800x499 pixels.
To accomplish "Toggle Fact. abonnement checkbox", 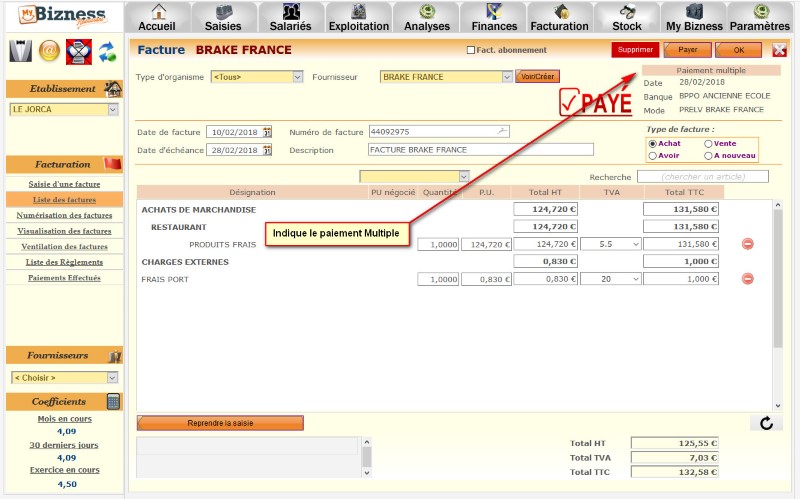I will (x=471, y=50).
